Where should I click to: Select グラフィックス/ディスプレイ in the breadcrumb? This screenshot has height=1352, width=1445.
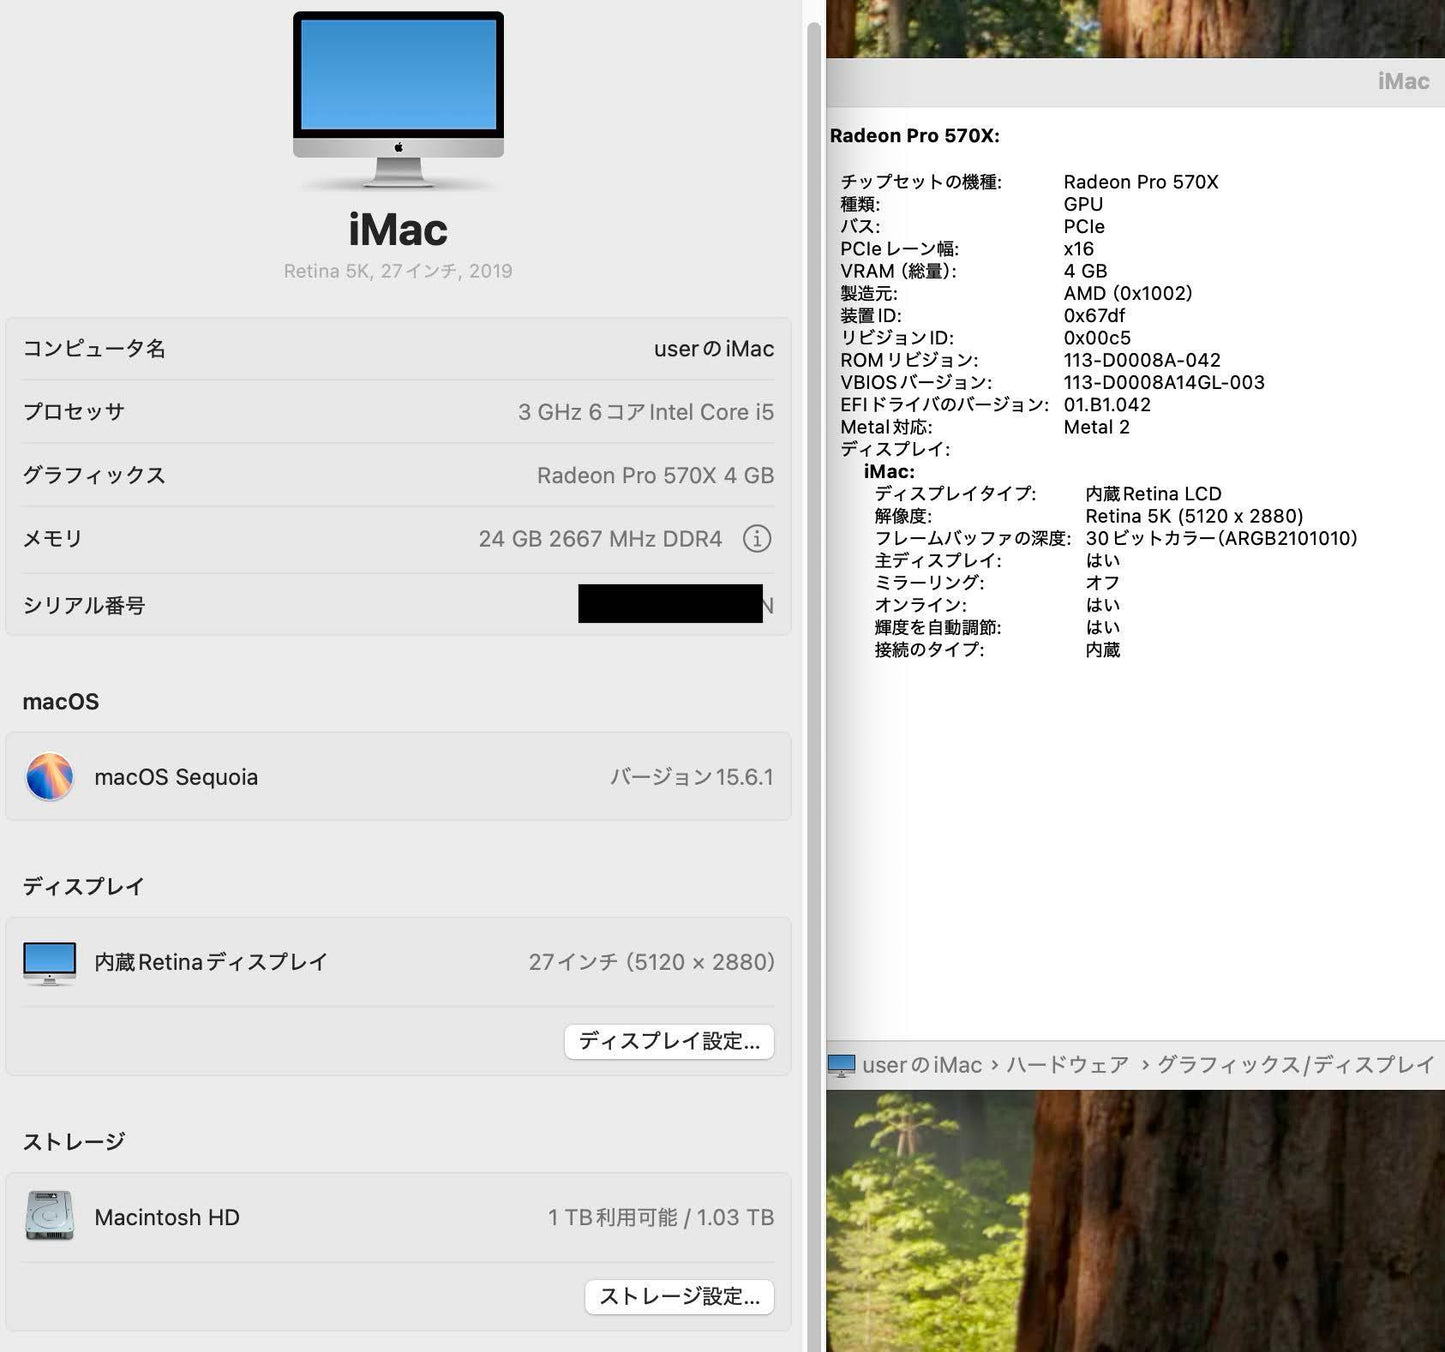pos(1296,1064)
